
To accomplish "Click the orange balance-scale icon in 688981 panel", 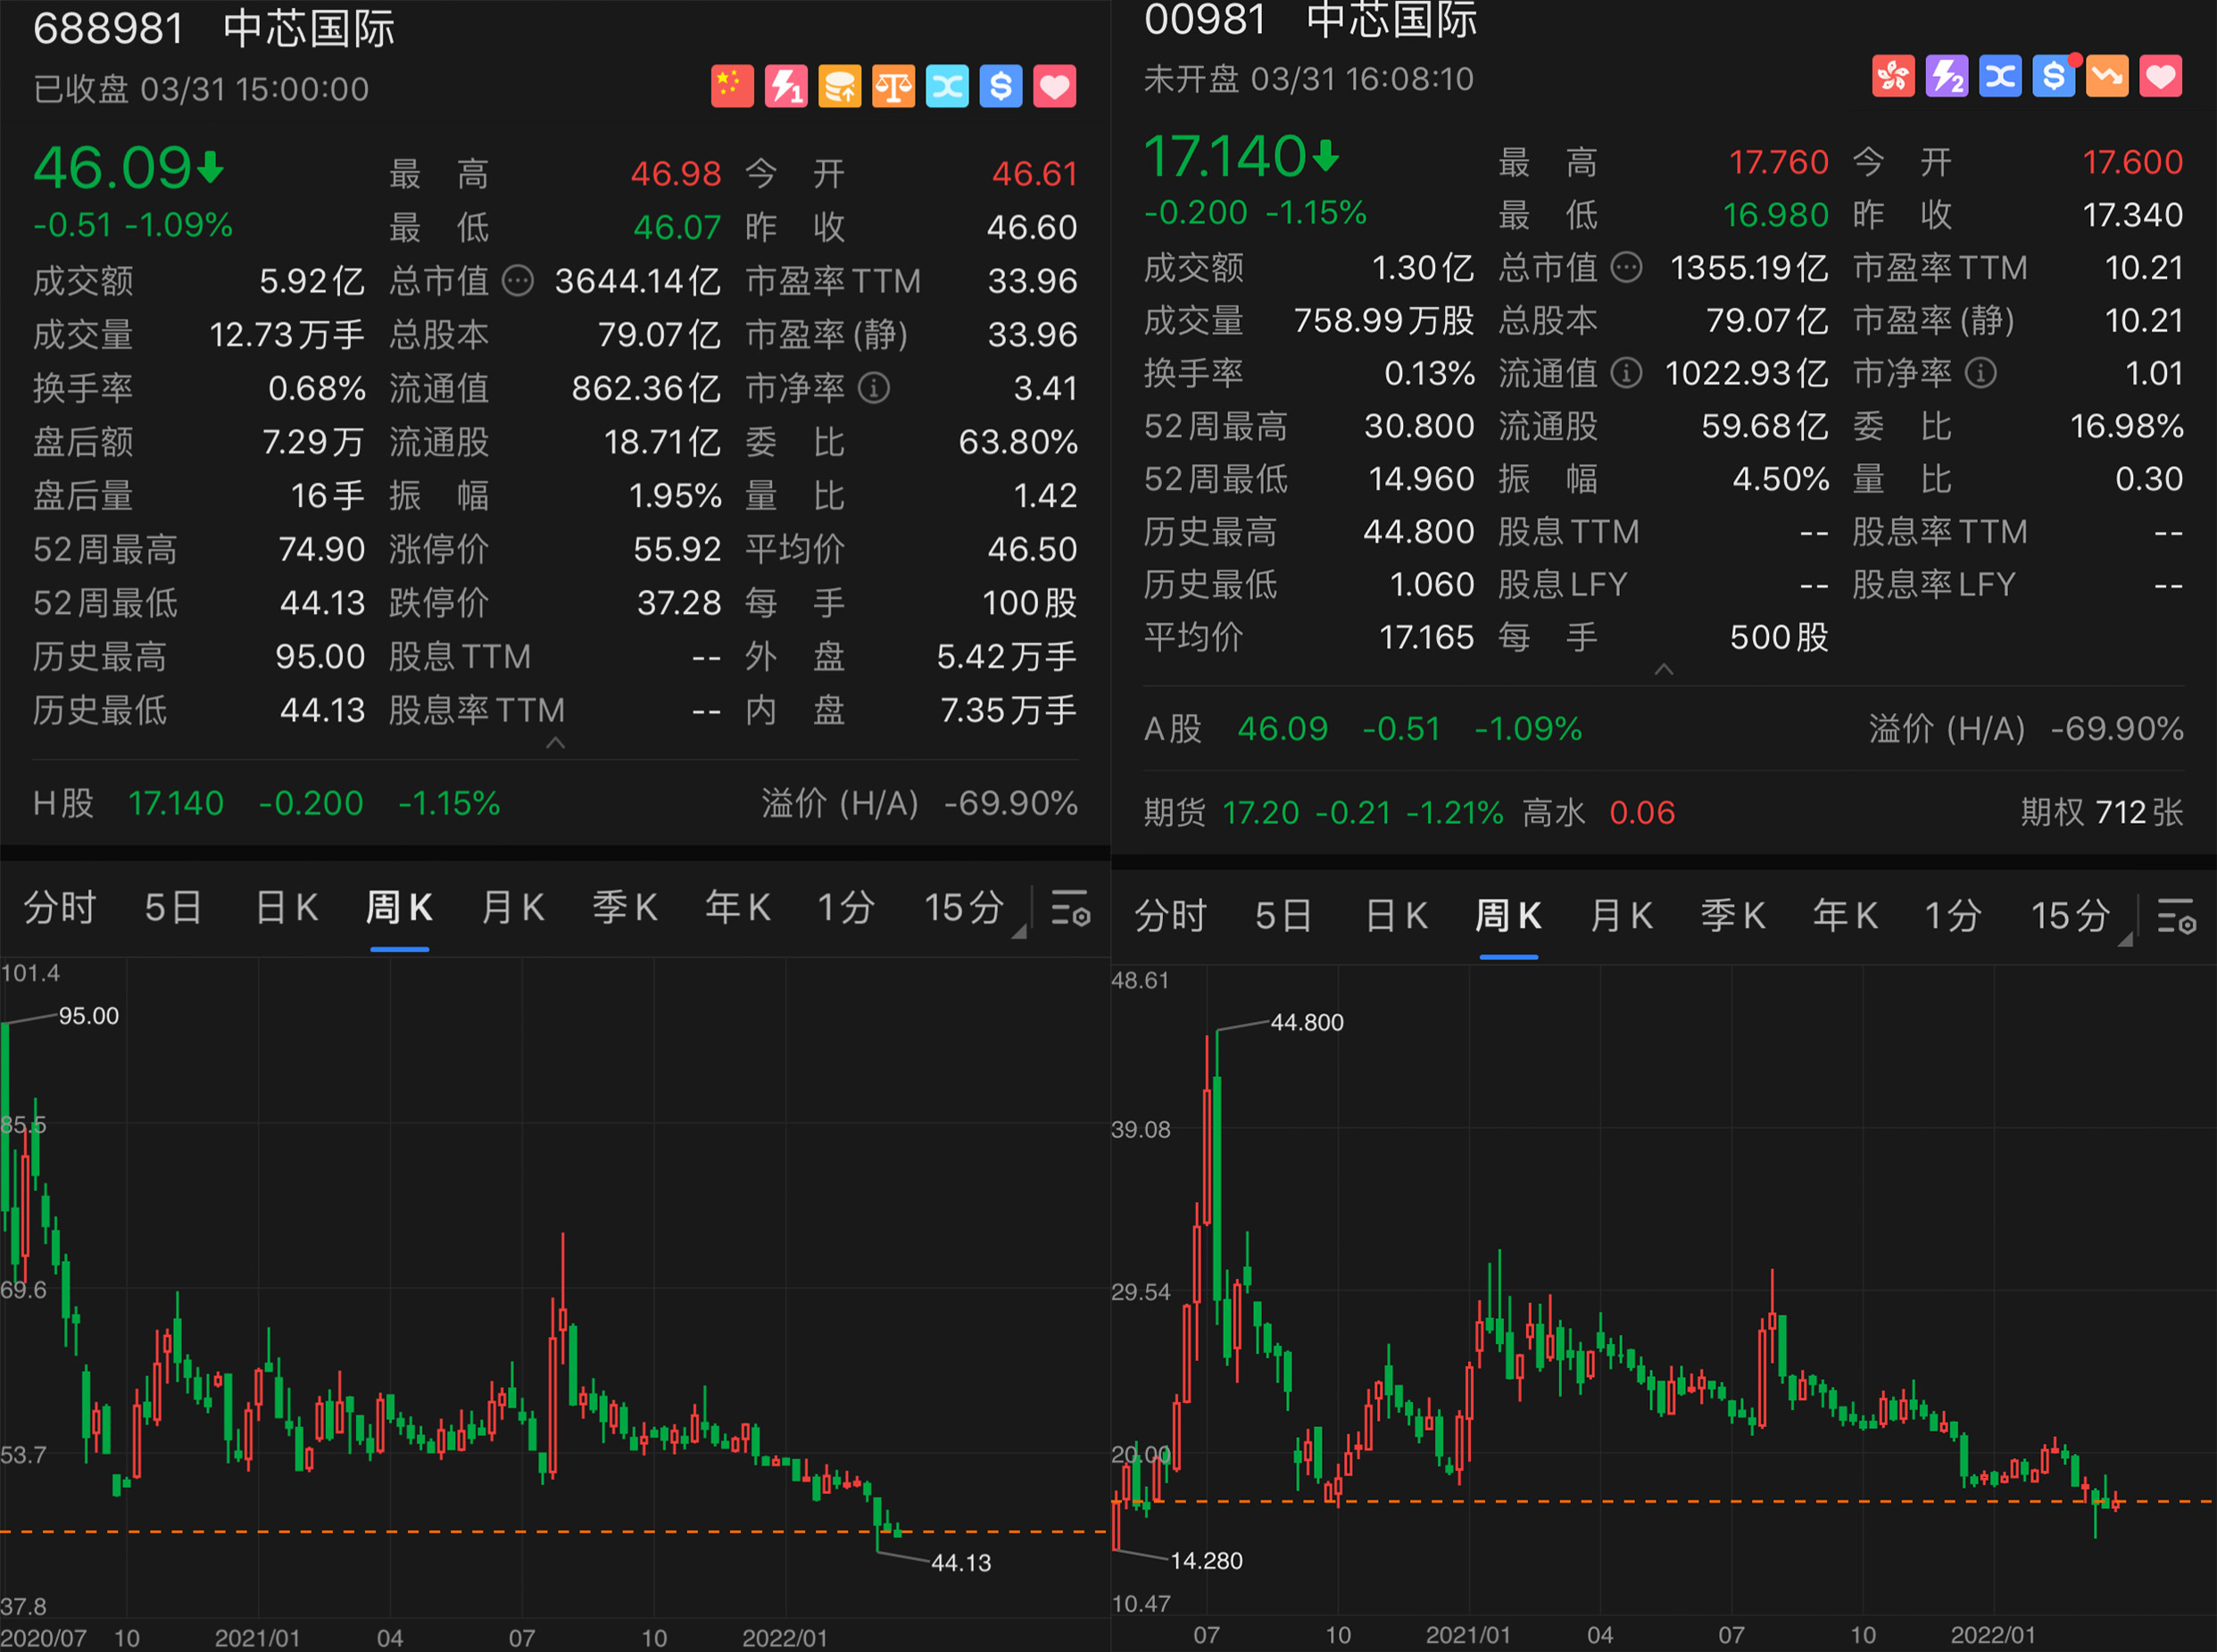I will (x=893, y=86).
